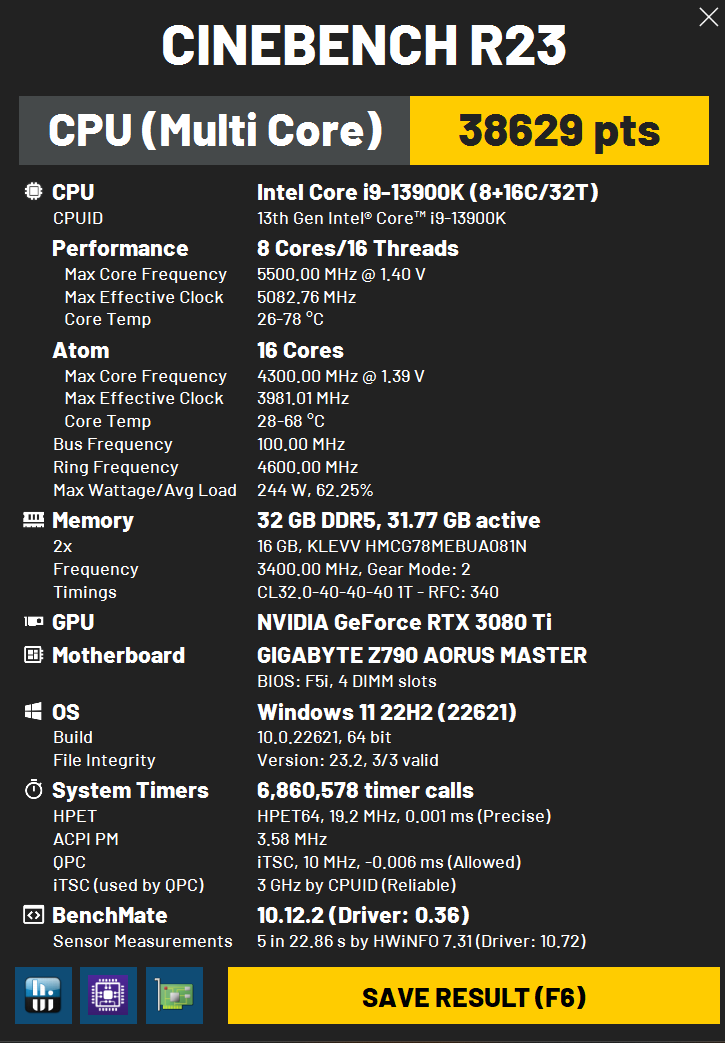Click the RAM stick icon next to Memory
Screen dimensions: 725x1043
[33, 520]
